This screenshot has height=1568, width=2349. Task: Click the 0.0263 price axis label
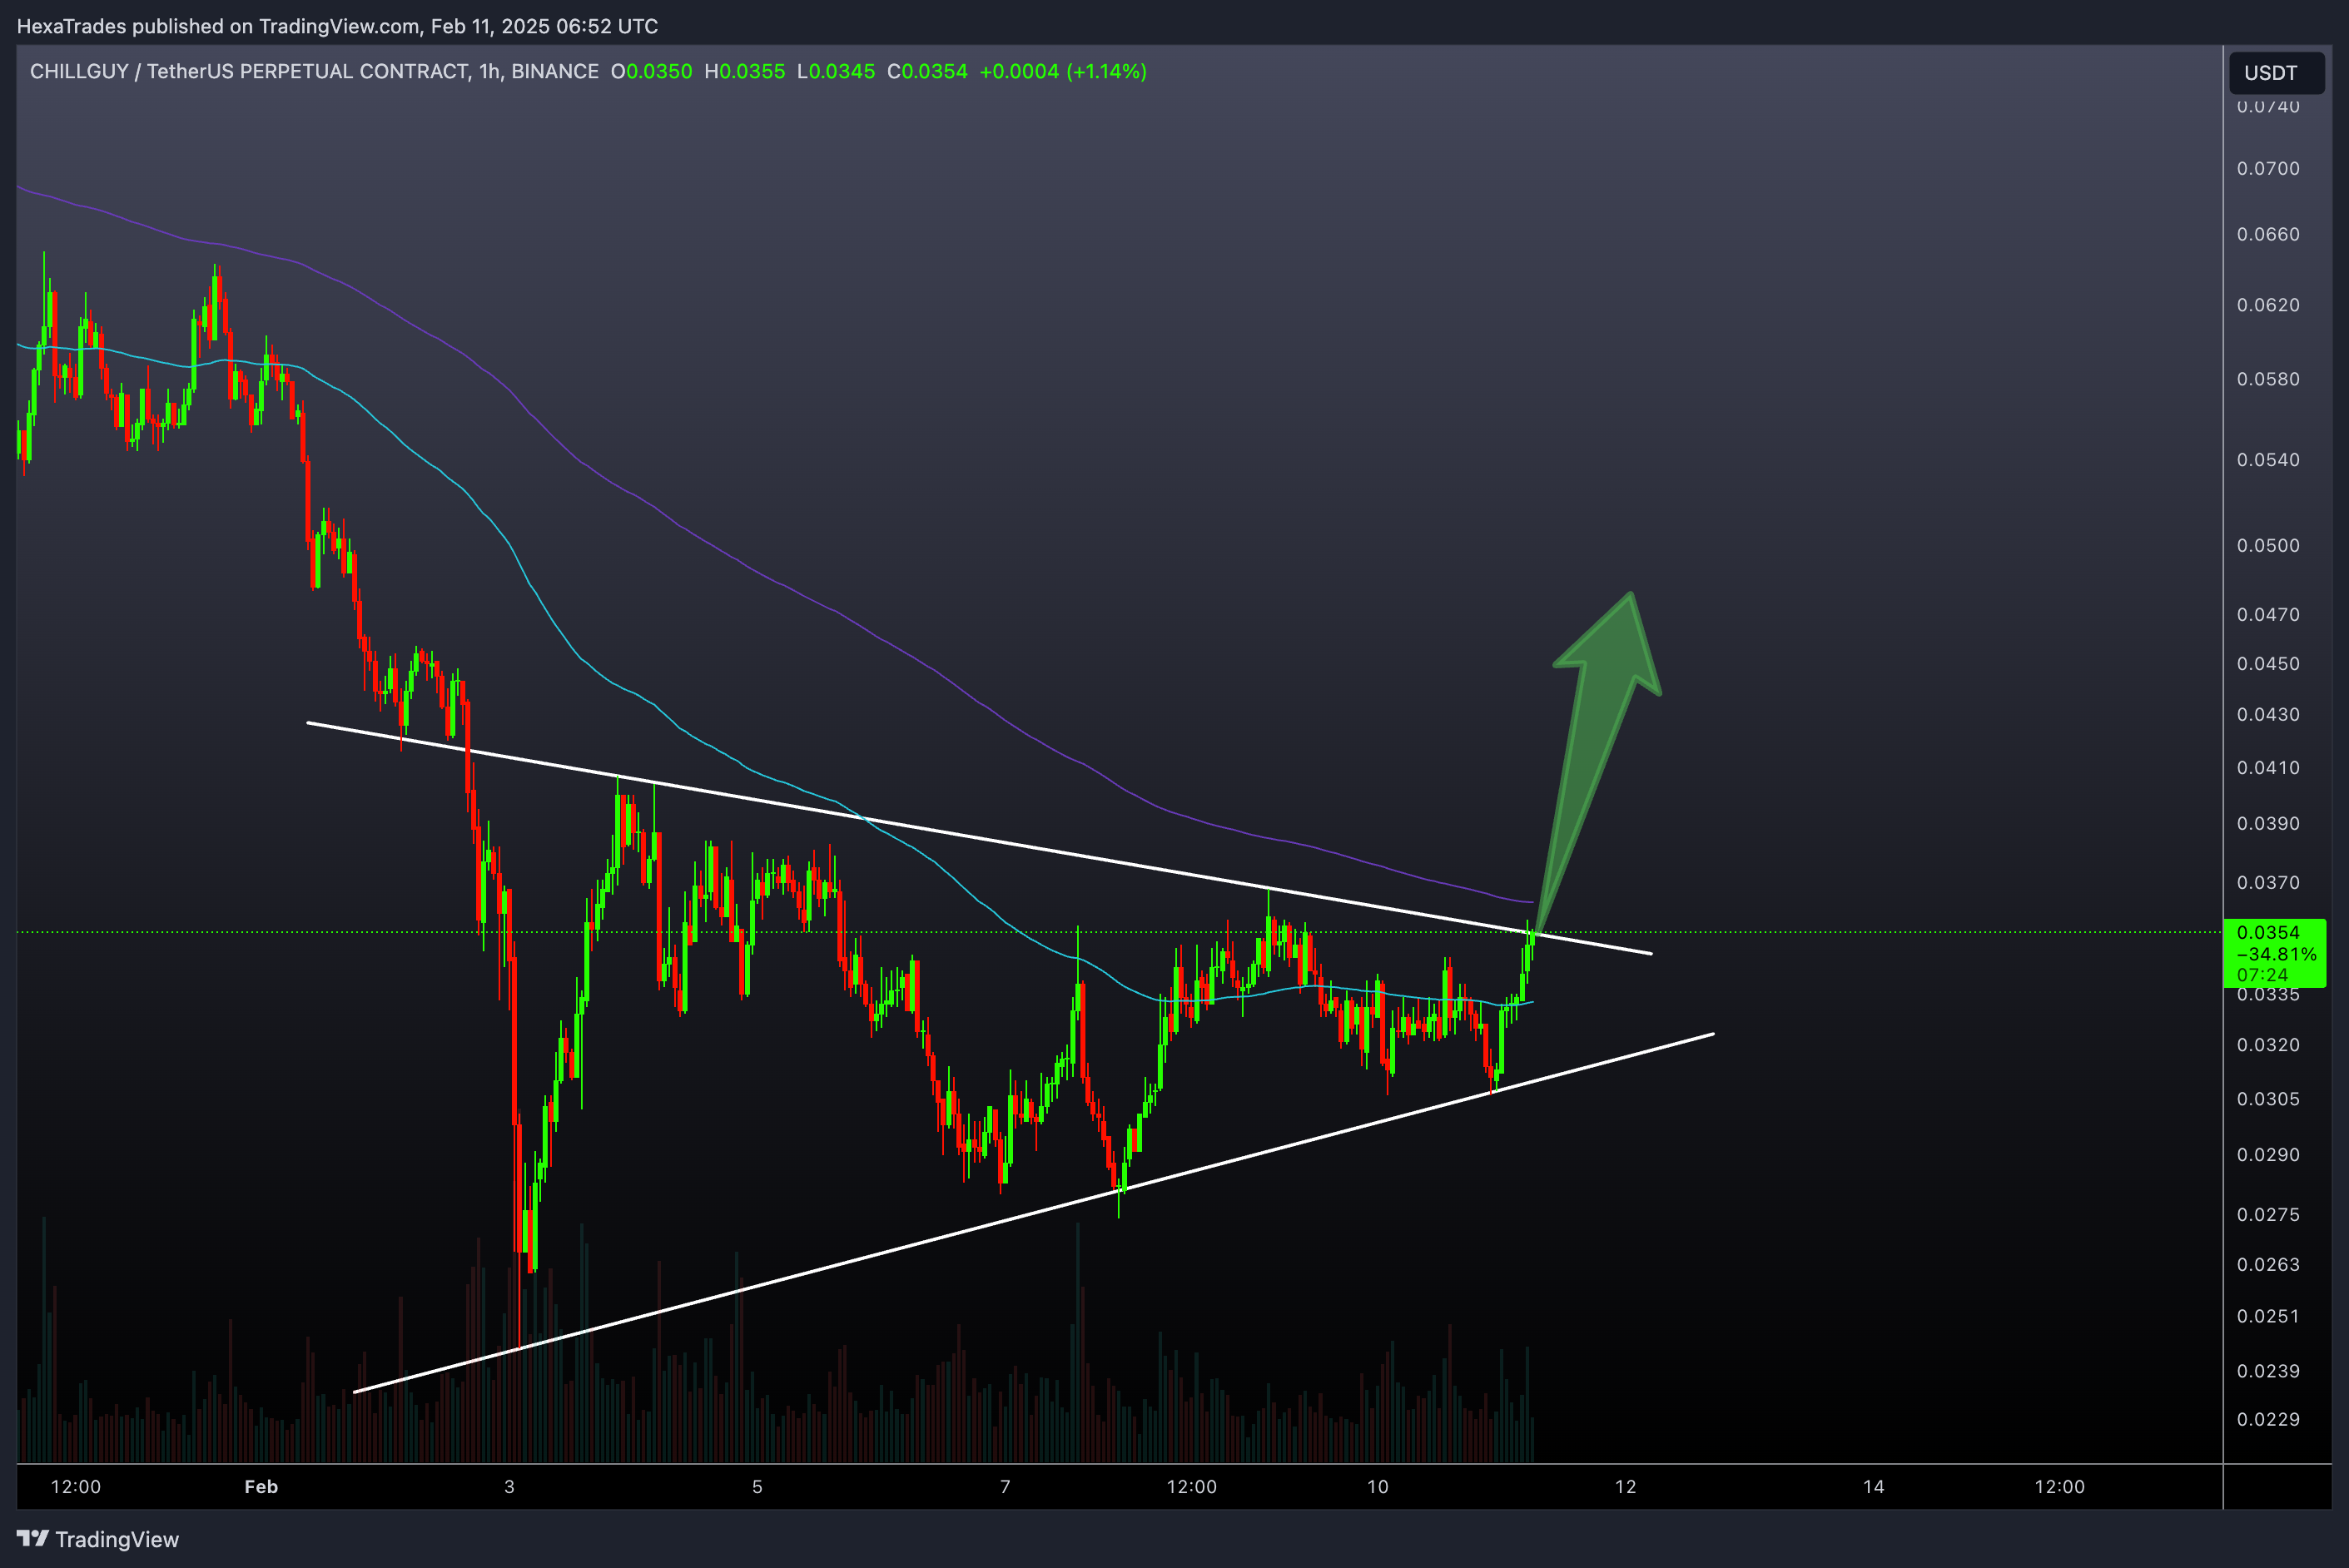(x=2268, y=1265)
